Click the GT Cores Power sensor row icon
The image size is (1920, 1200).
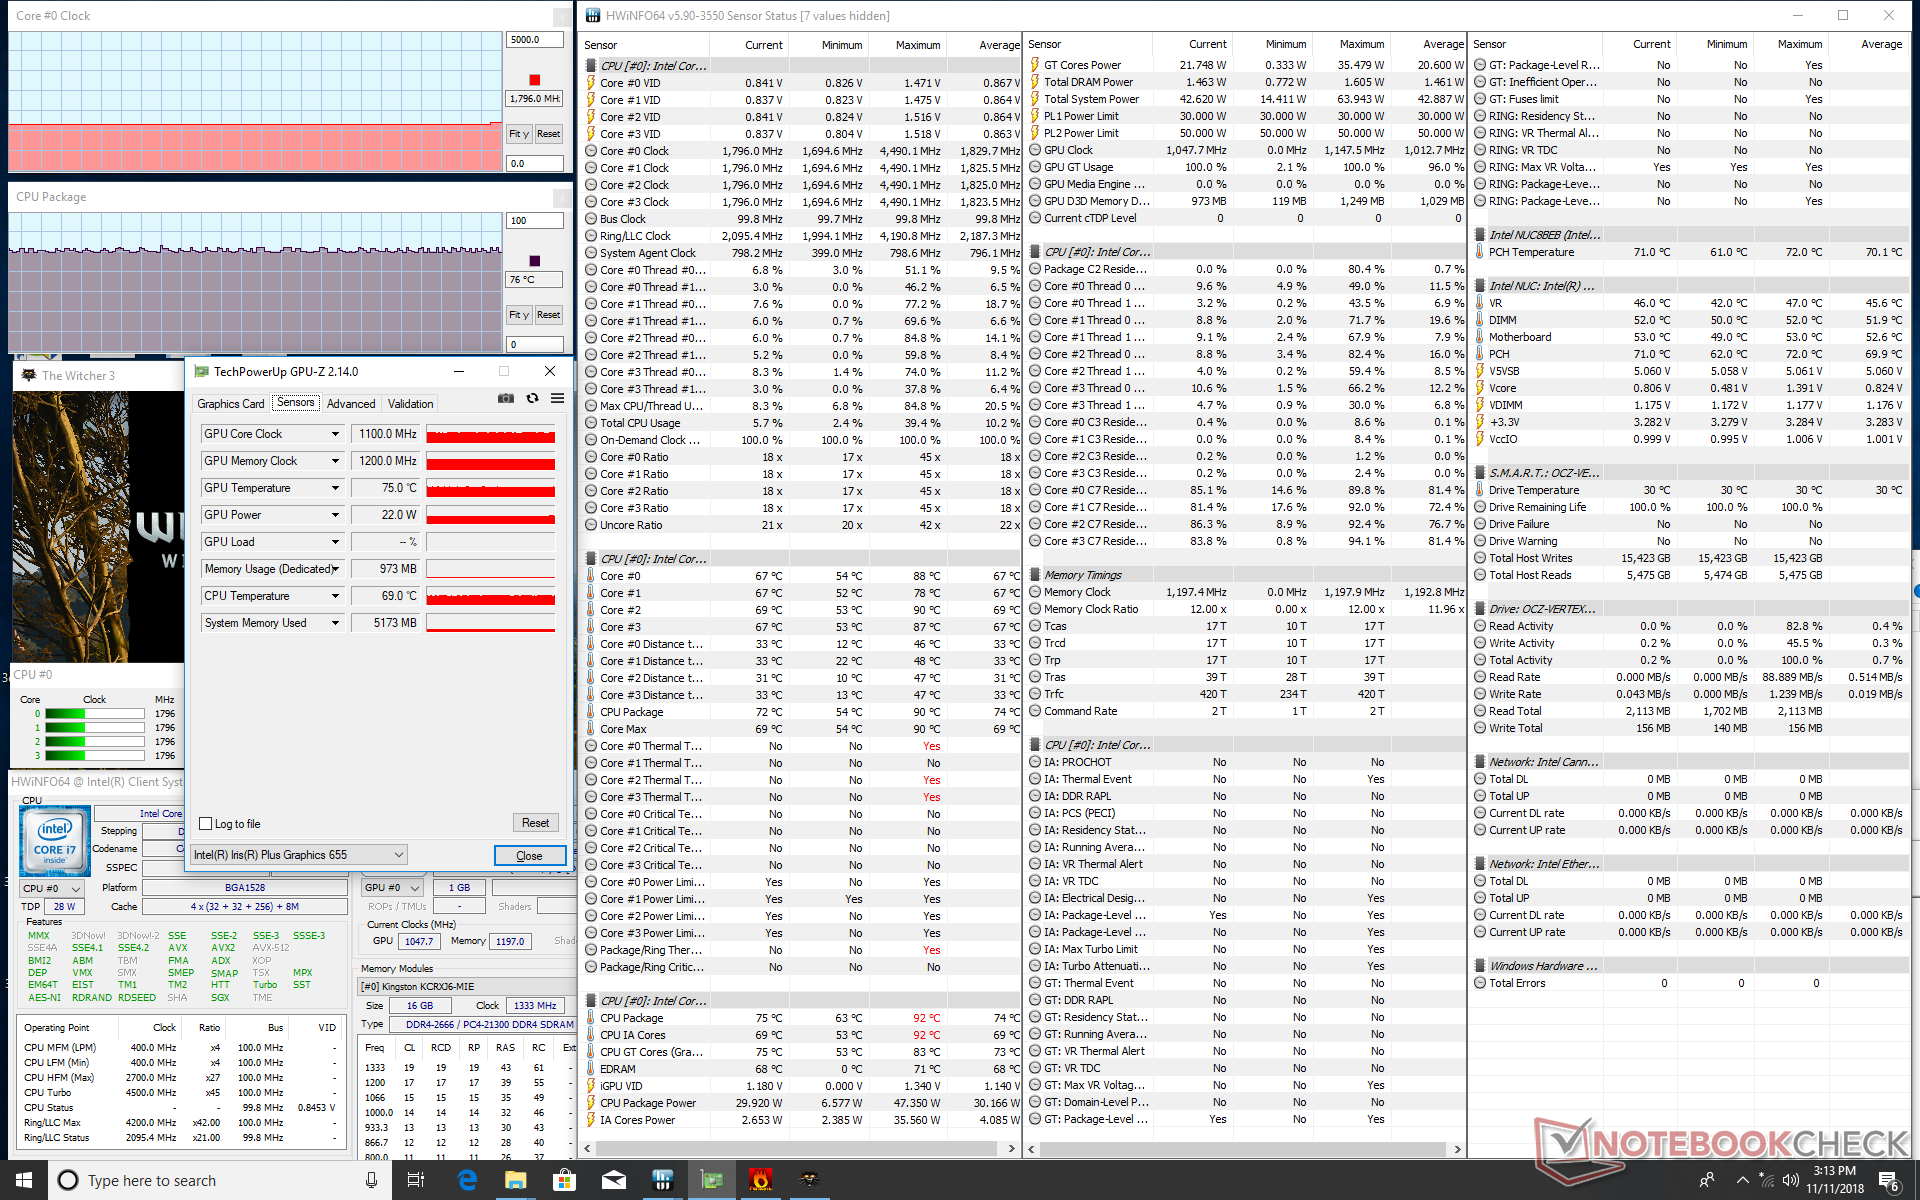click(1035, 65)
